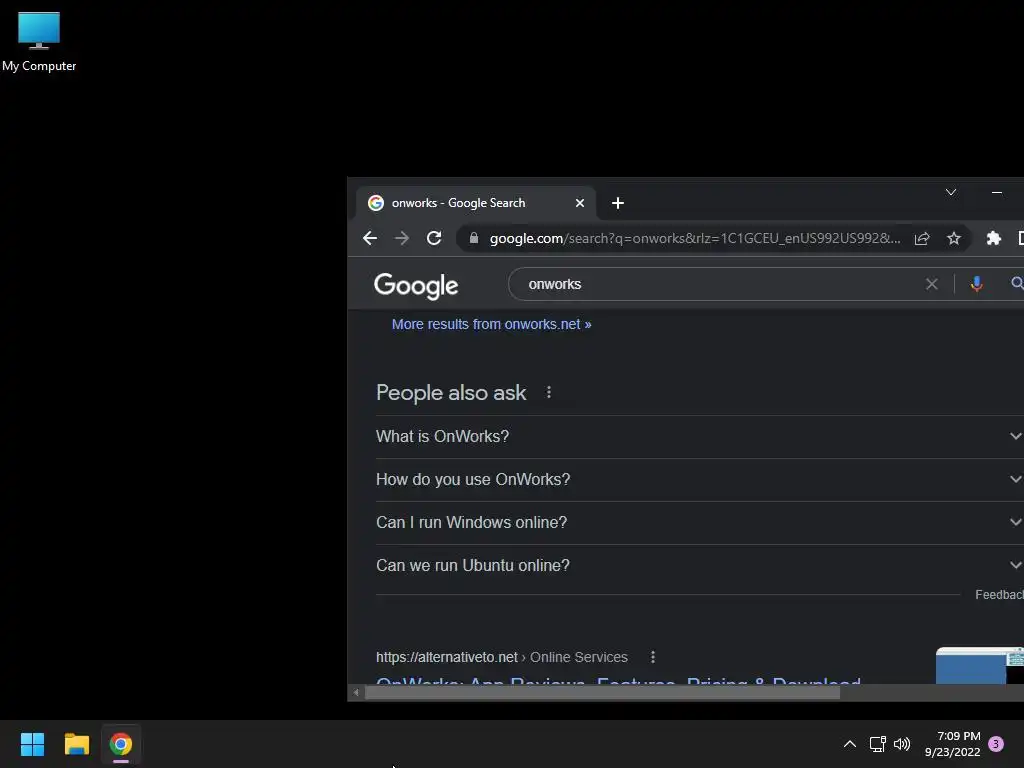Expand "How do you use OnWorks?" question
1024x768 pixels.
(699, 479)
